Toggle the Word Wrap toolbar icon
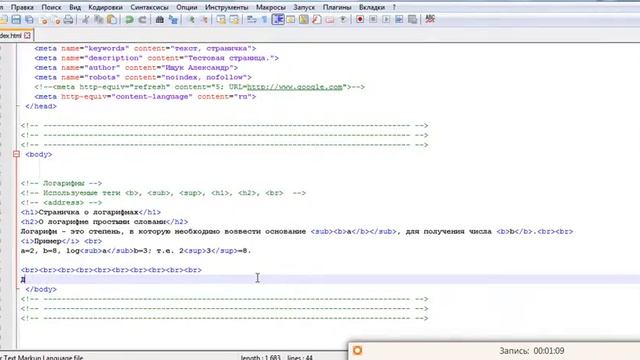Screen dimensions: 640x360 pos(251,19)
